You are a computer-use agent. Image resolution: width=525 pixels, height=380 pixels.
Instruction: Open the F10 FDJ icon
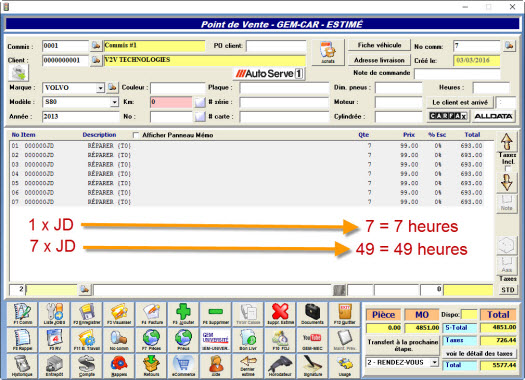pos(280,340)
